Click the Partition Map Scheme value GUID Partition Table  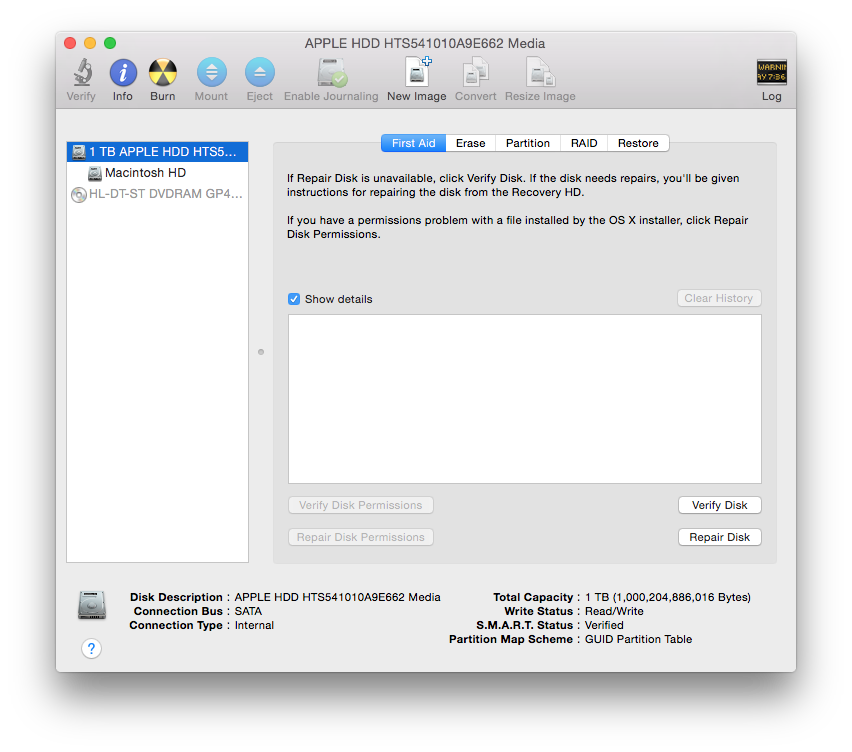point(638,639)
